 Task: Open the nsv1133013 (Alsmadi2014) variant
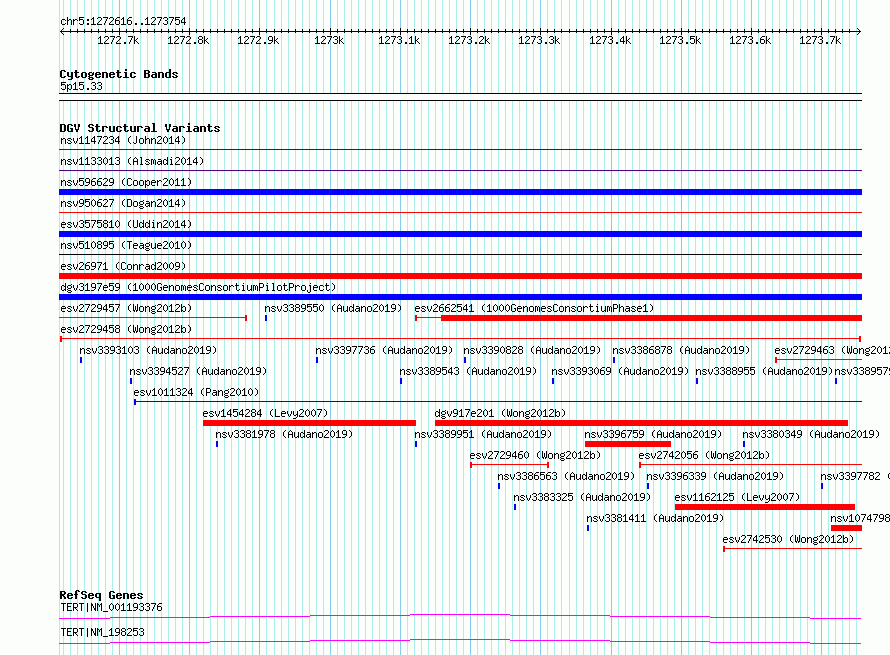tap(132, 161)
